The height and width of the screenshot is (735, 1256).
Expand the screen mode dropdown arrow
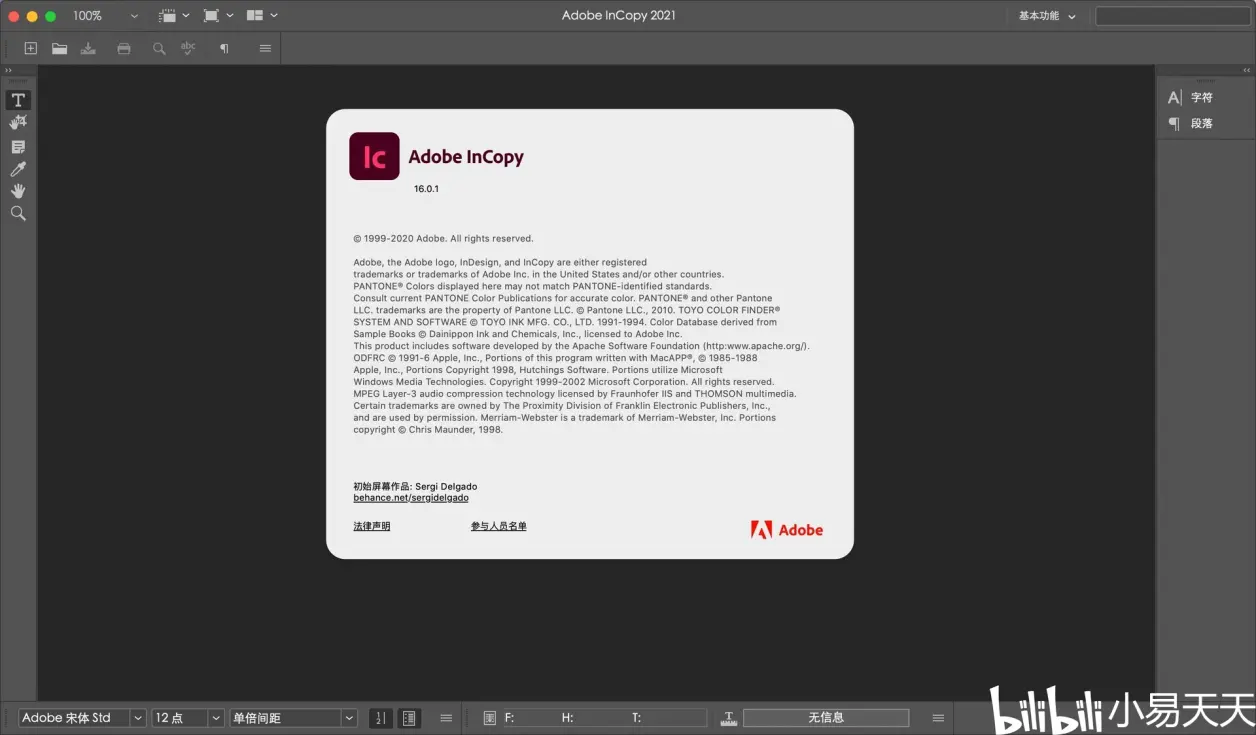click(x=230, y=16)
